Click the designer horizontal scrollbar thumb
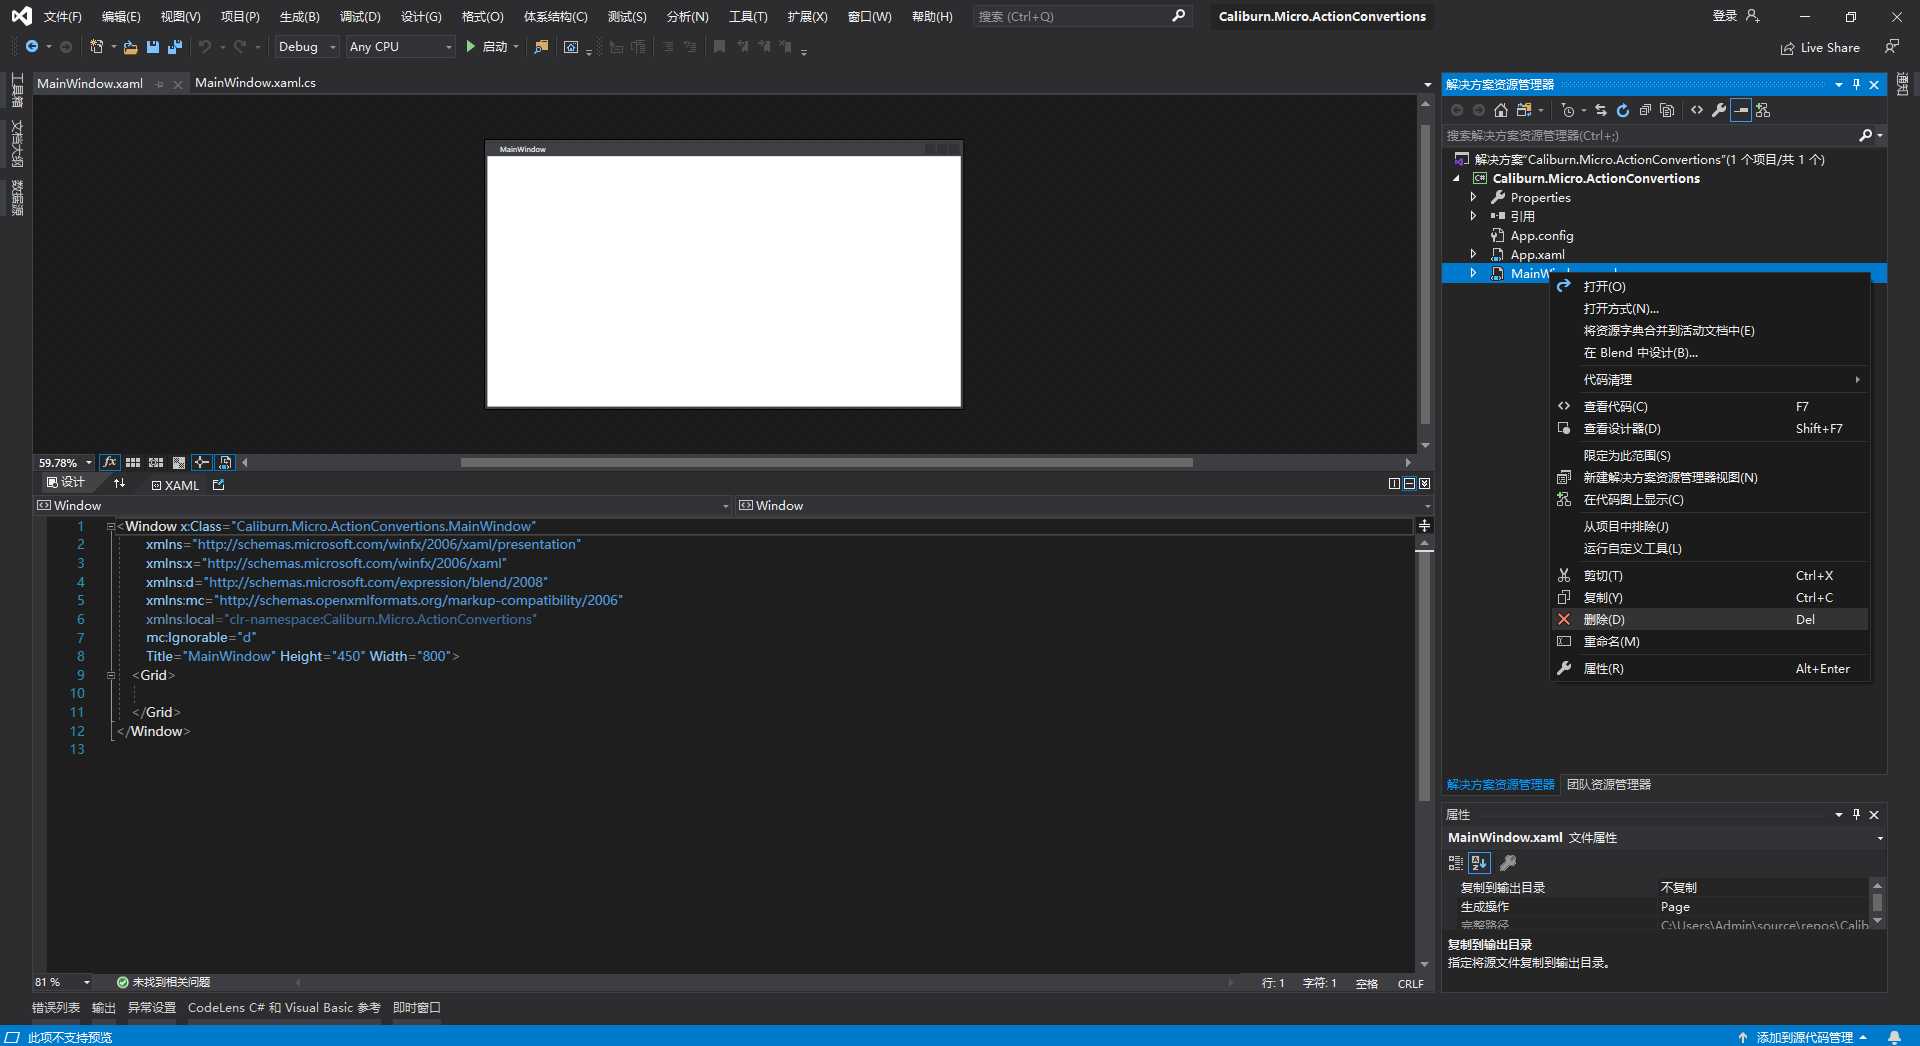This screenshot has height=1046, width=1920. pyautogui.click(x=826, y=463)
